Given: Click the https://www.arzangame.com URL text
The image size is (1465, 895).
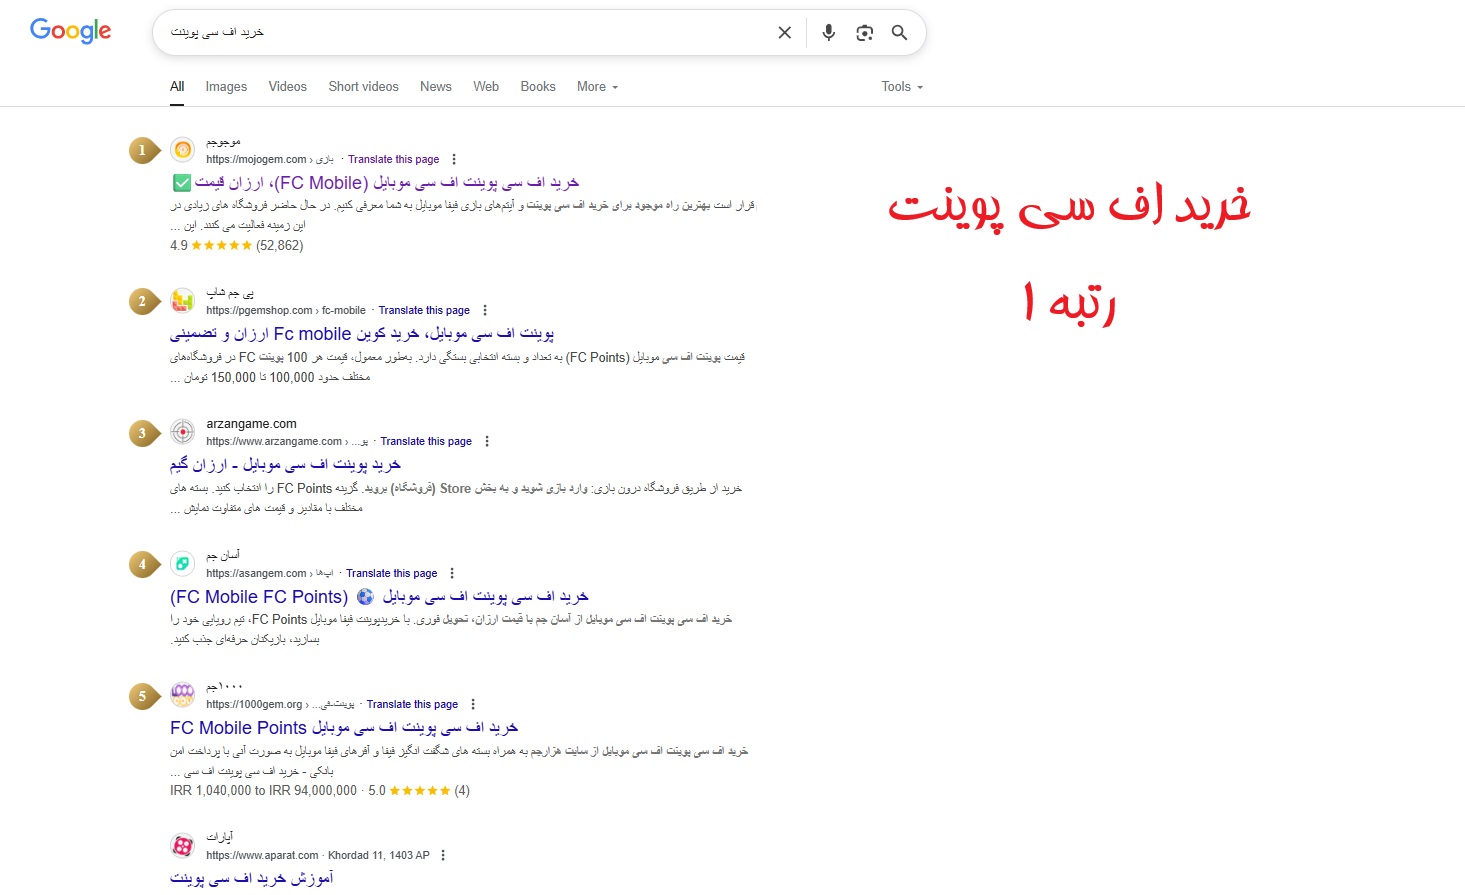Looking at the screenshot, I should [x=274, y=442].
